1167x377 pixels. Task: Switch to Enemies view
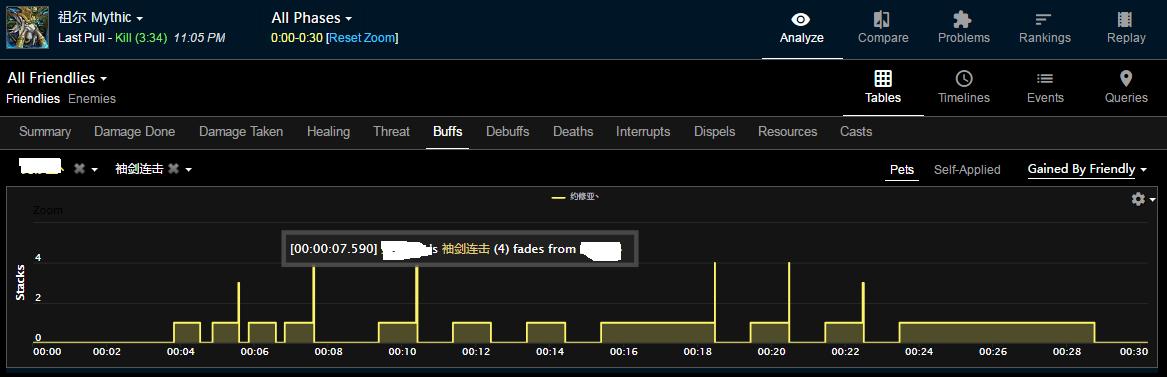tap(92, 99)
